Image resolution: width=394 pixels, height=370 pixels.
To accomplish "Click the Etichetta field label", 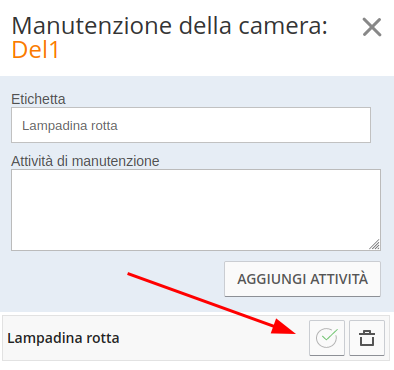I will click(38, 99).
